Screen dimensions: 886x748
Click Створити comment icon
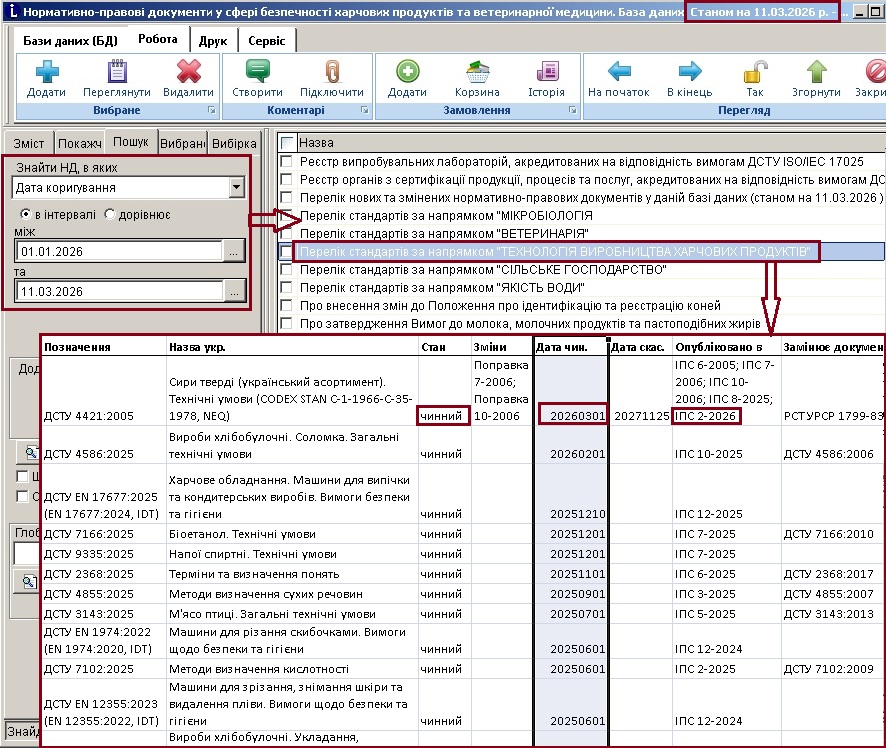257,72
